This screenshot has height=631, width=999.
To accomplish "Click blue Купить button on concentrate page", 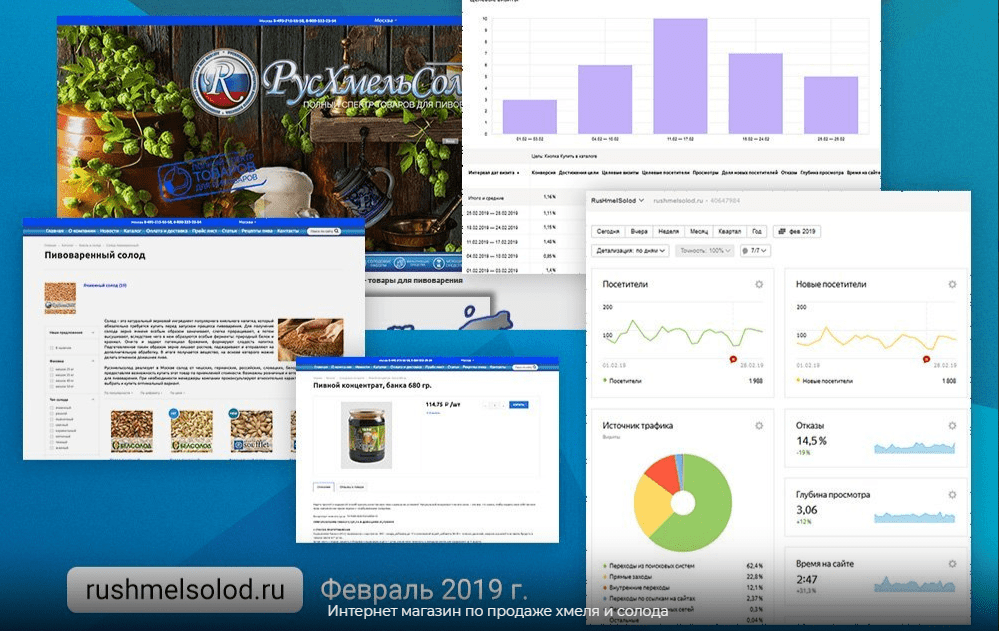I will [x=518, y=405].
